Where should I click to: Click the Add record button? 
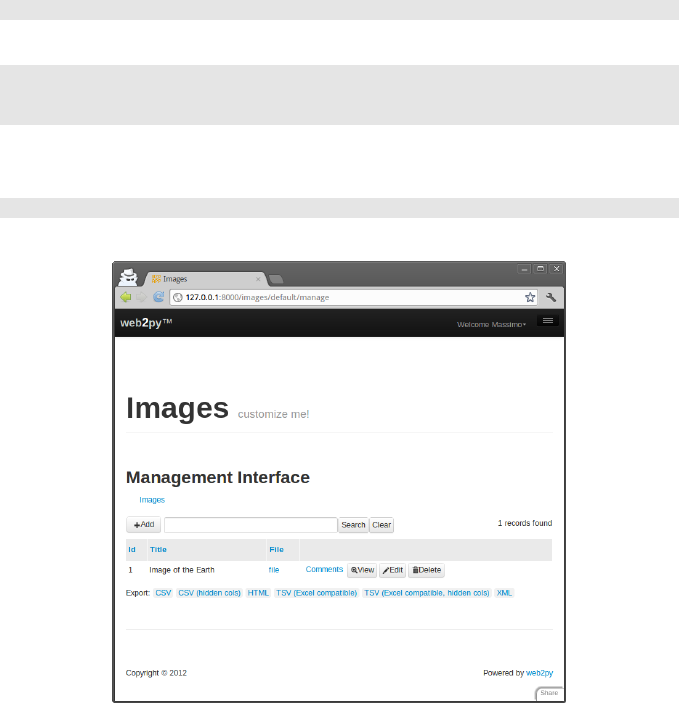[144, 525]
